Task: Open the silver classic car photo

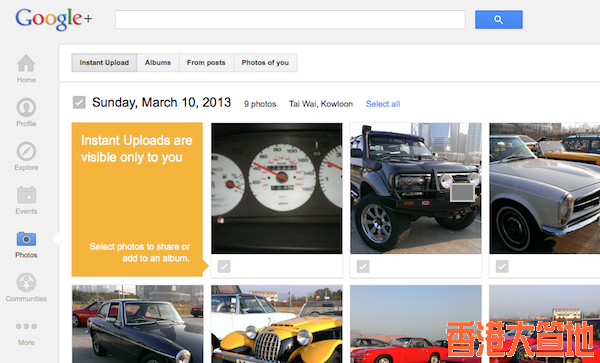Action: (545, 188)
